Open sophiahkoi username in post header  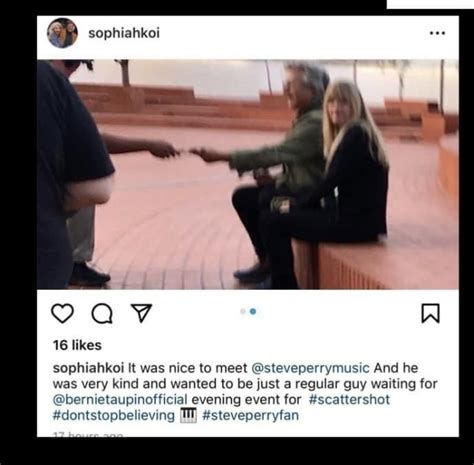[124, 33]
